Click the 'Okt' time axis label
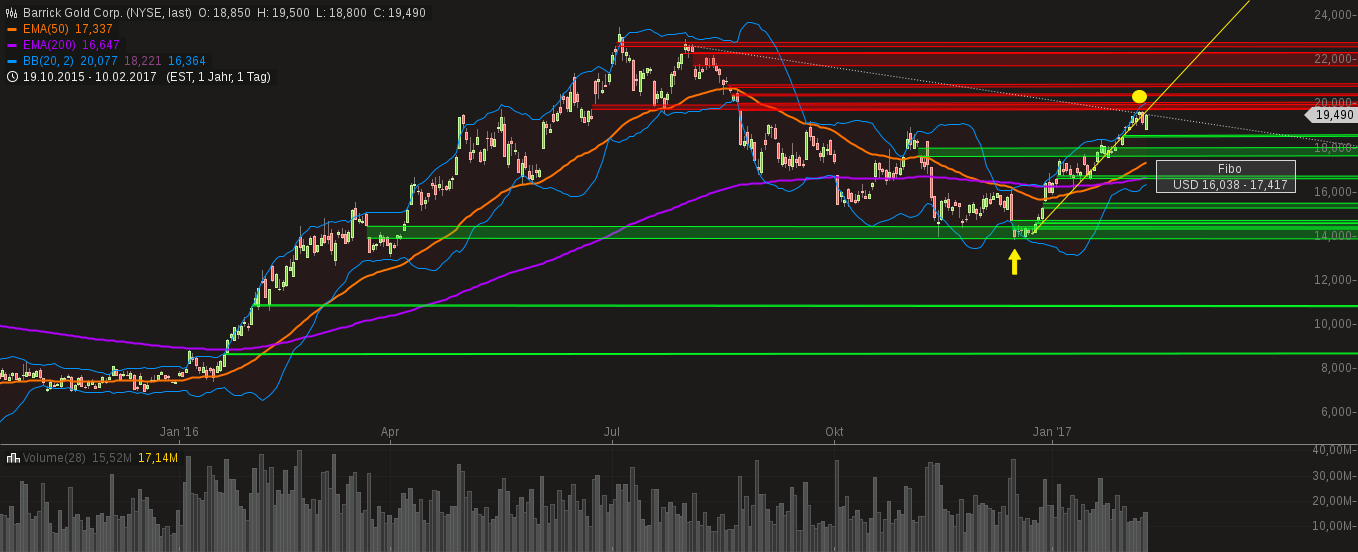Screen dimensions: 1358x552 coord(834,432)
